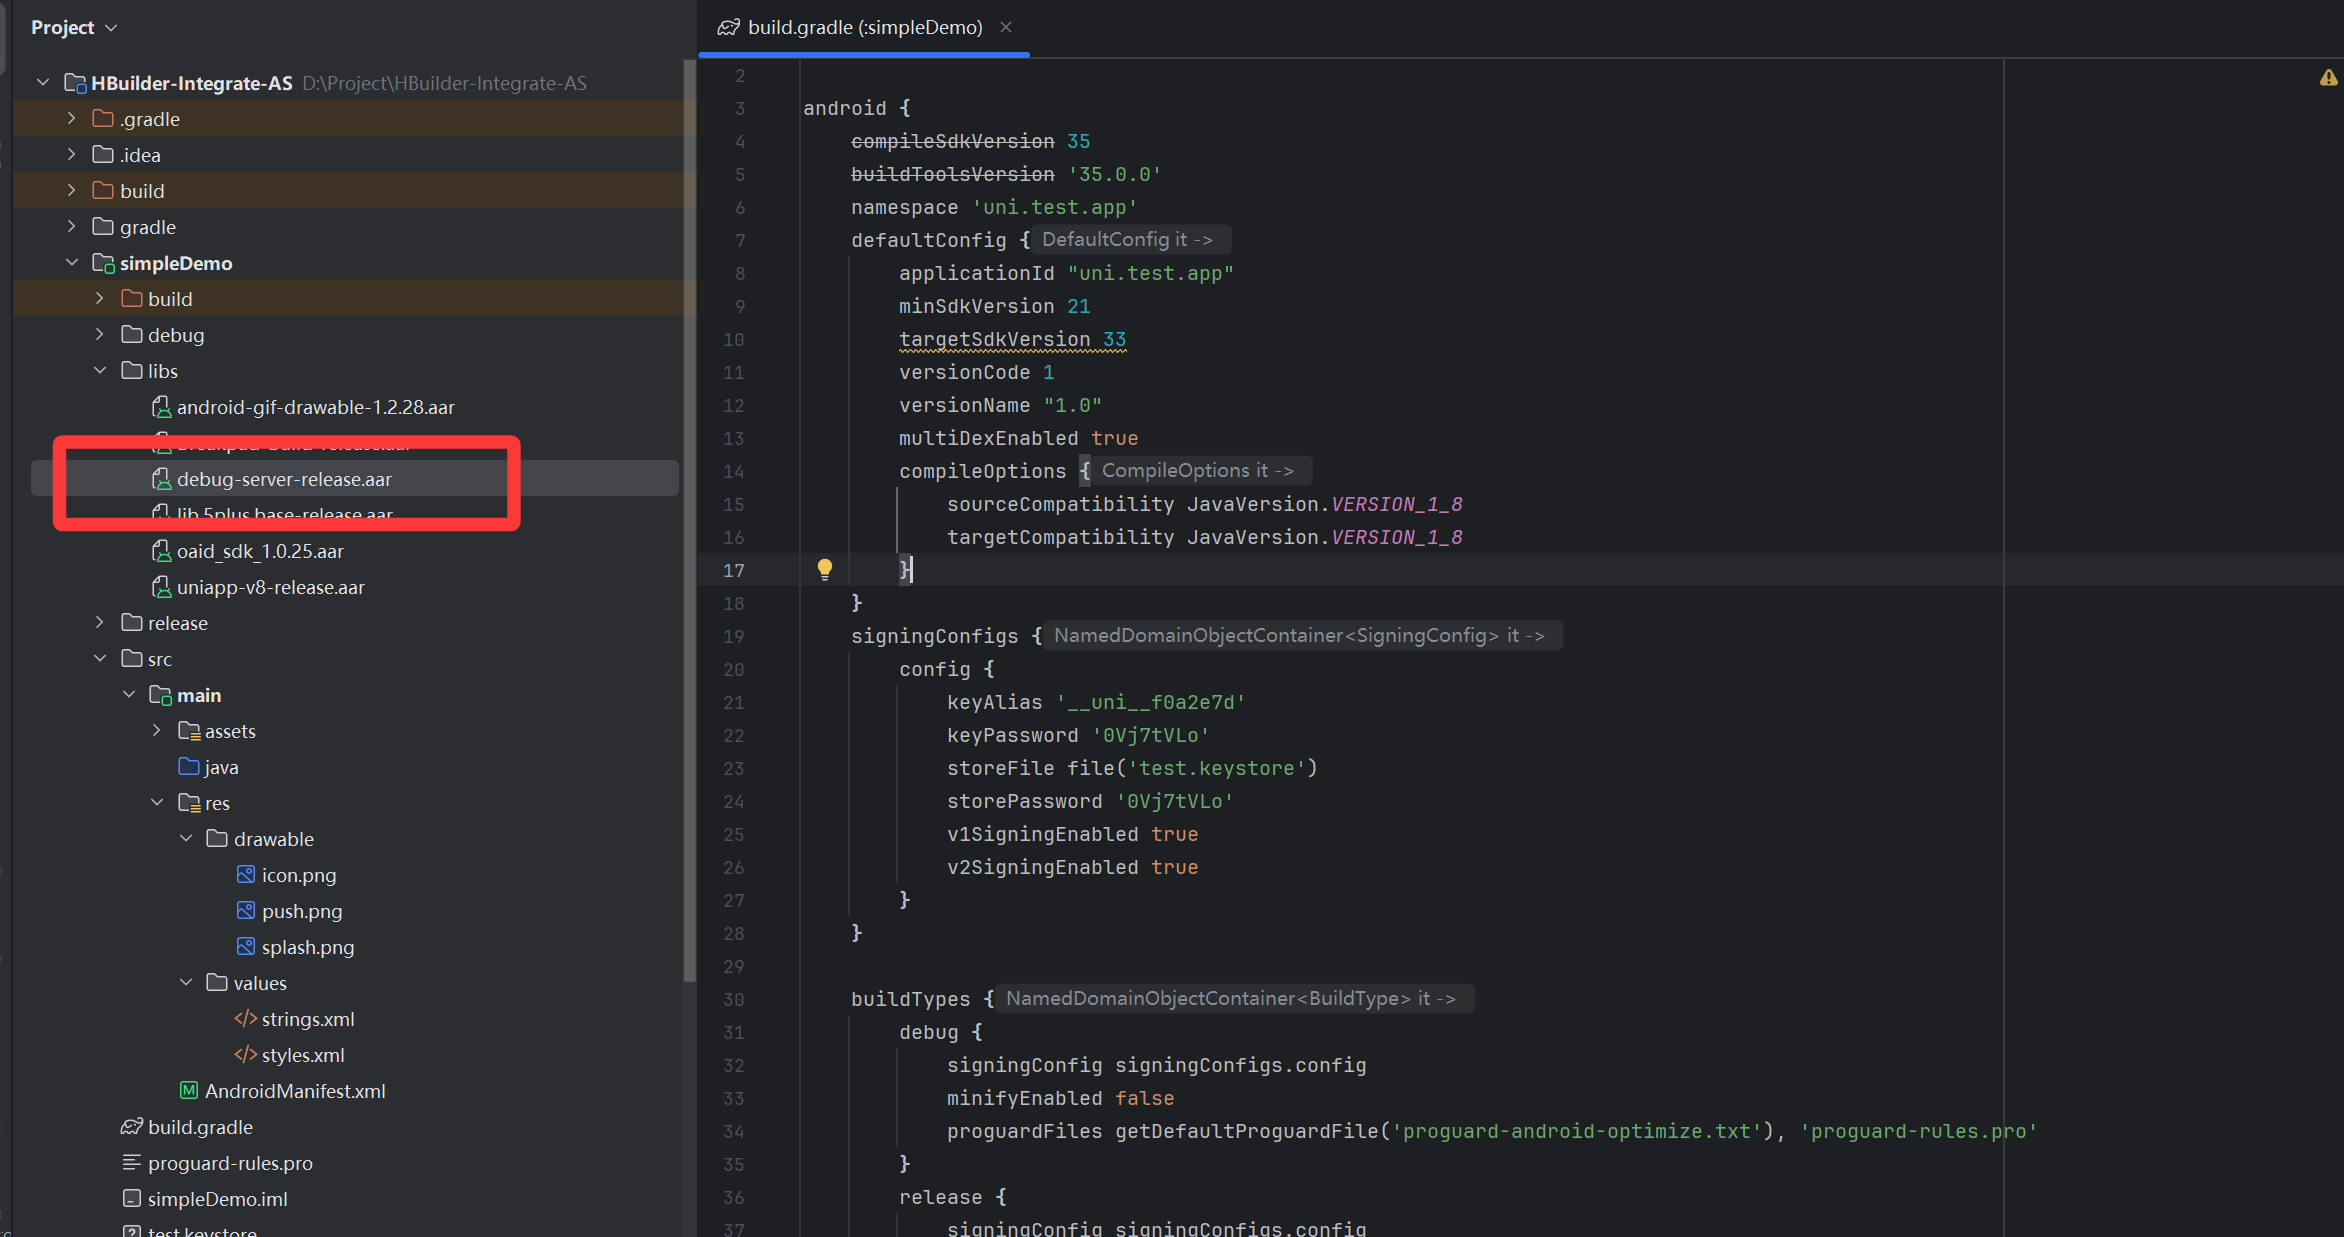
Task: Click the 'proguard-rules.pro' string in editor
Action: click(1918, 1131)
